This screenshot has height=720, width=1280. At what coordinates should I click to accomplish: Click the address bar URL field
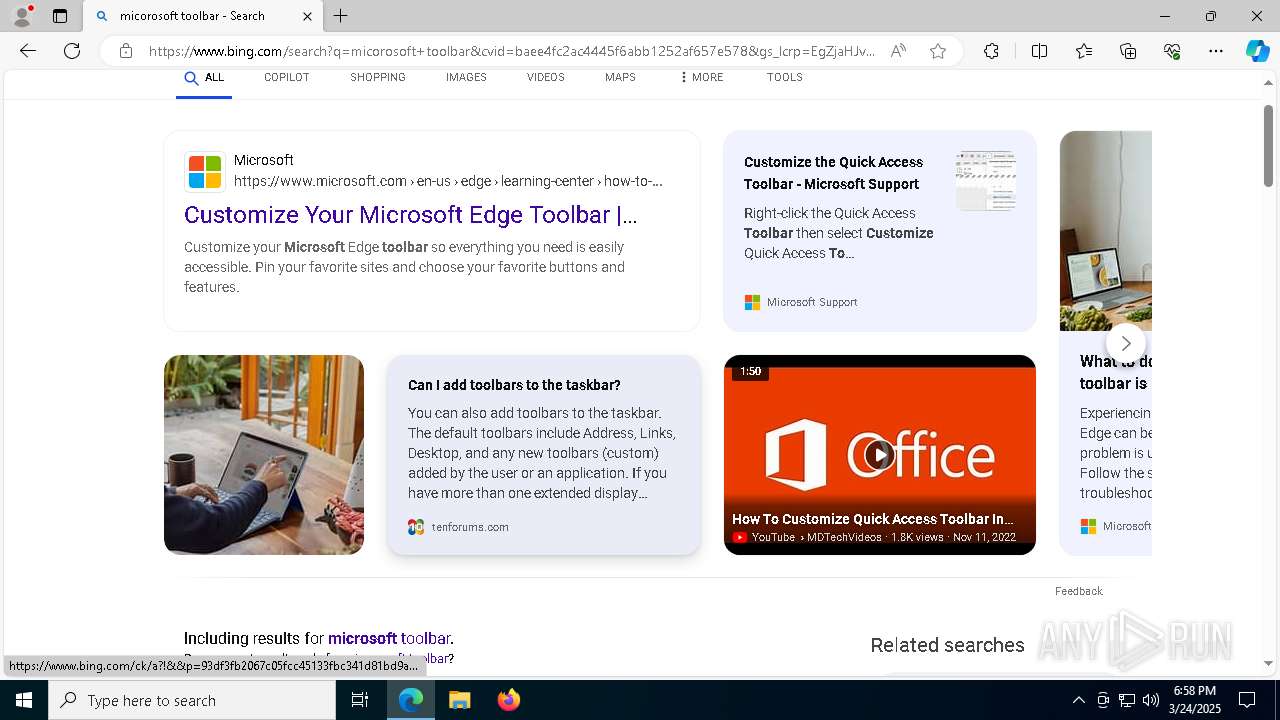coord(511,51)
